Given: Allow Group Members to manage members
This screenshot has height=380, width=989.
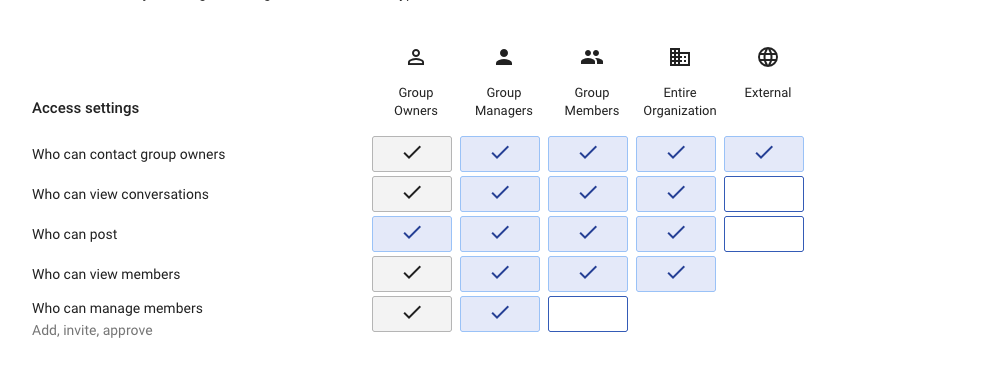Looking at the screenshot, I should [x=588, y=314].
